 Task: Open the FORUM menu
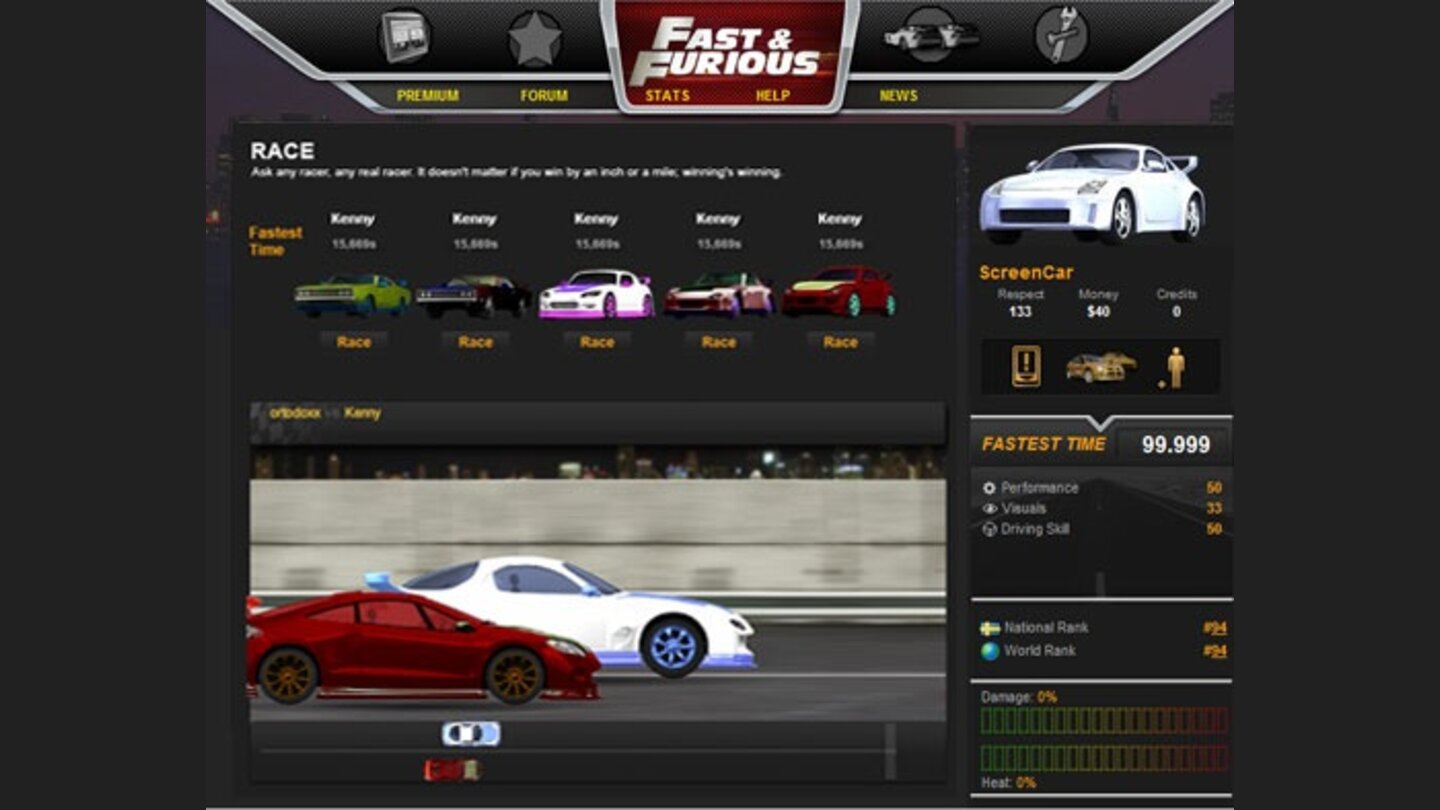click(544, 96)
